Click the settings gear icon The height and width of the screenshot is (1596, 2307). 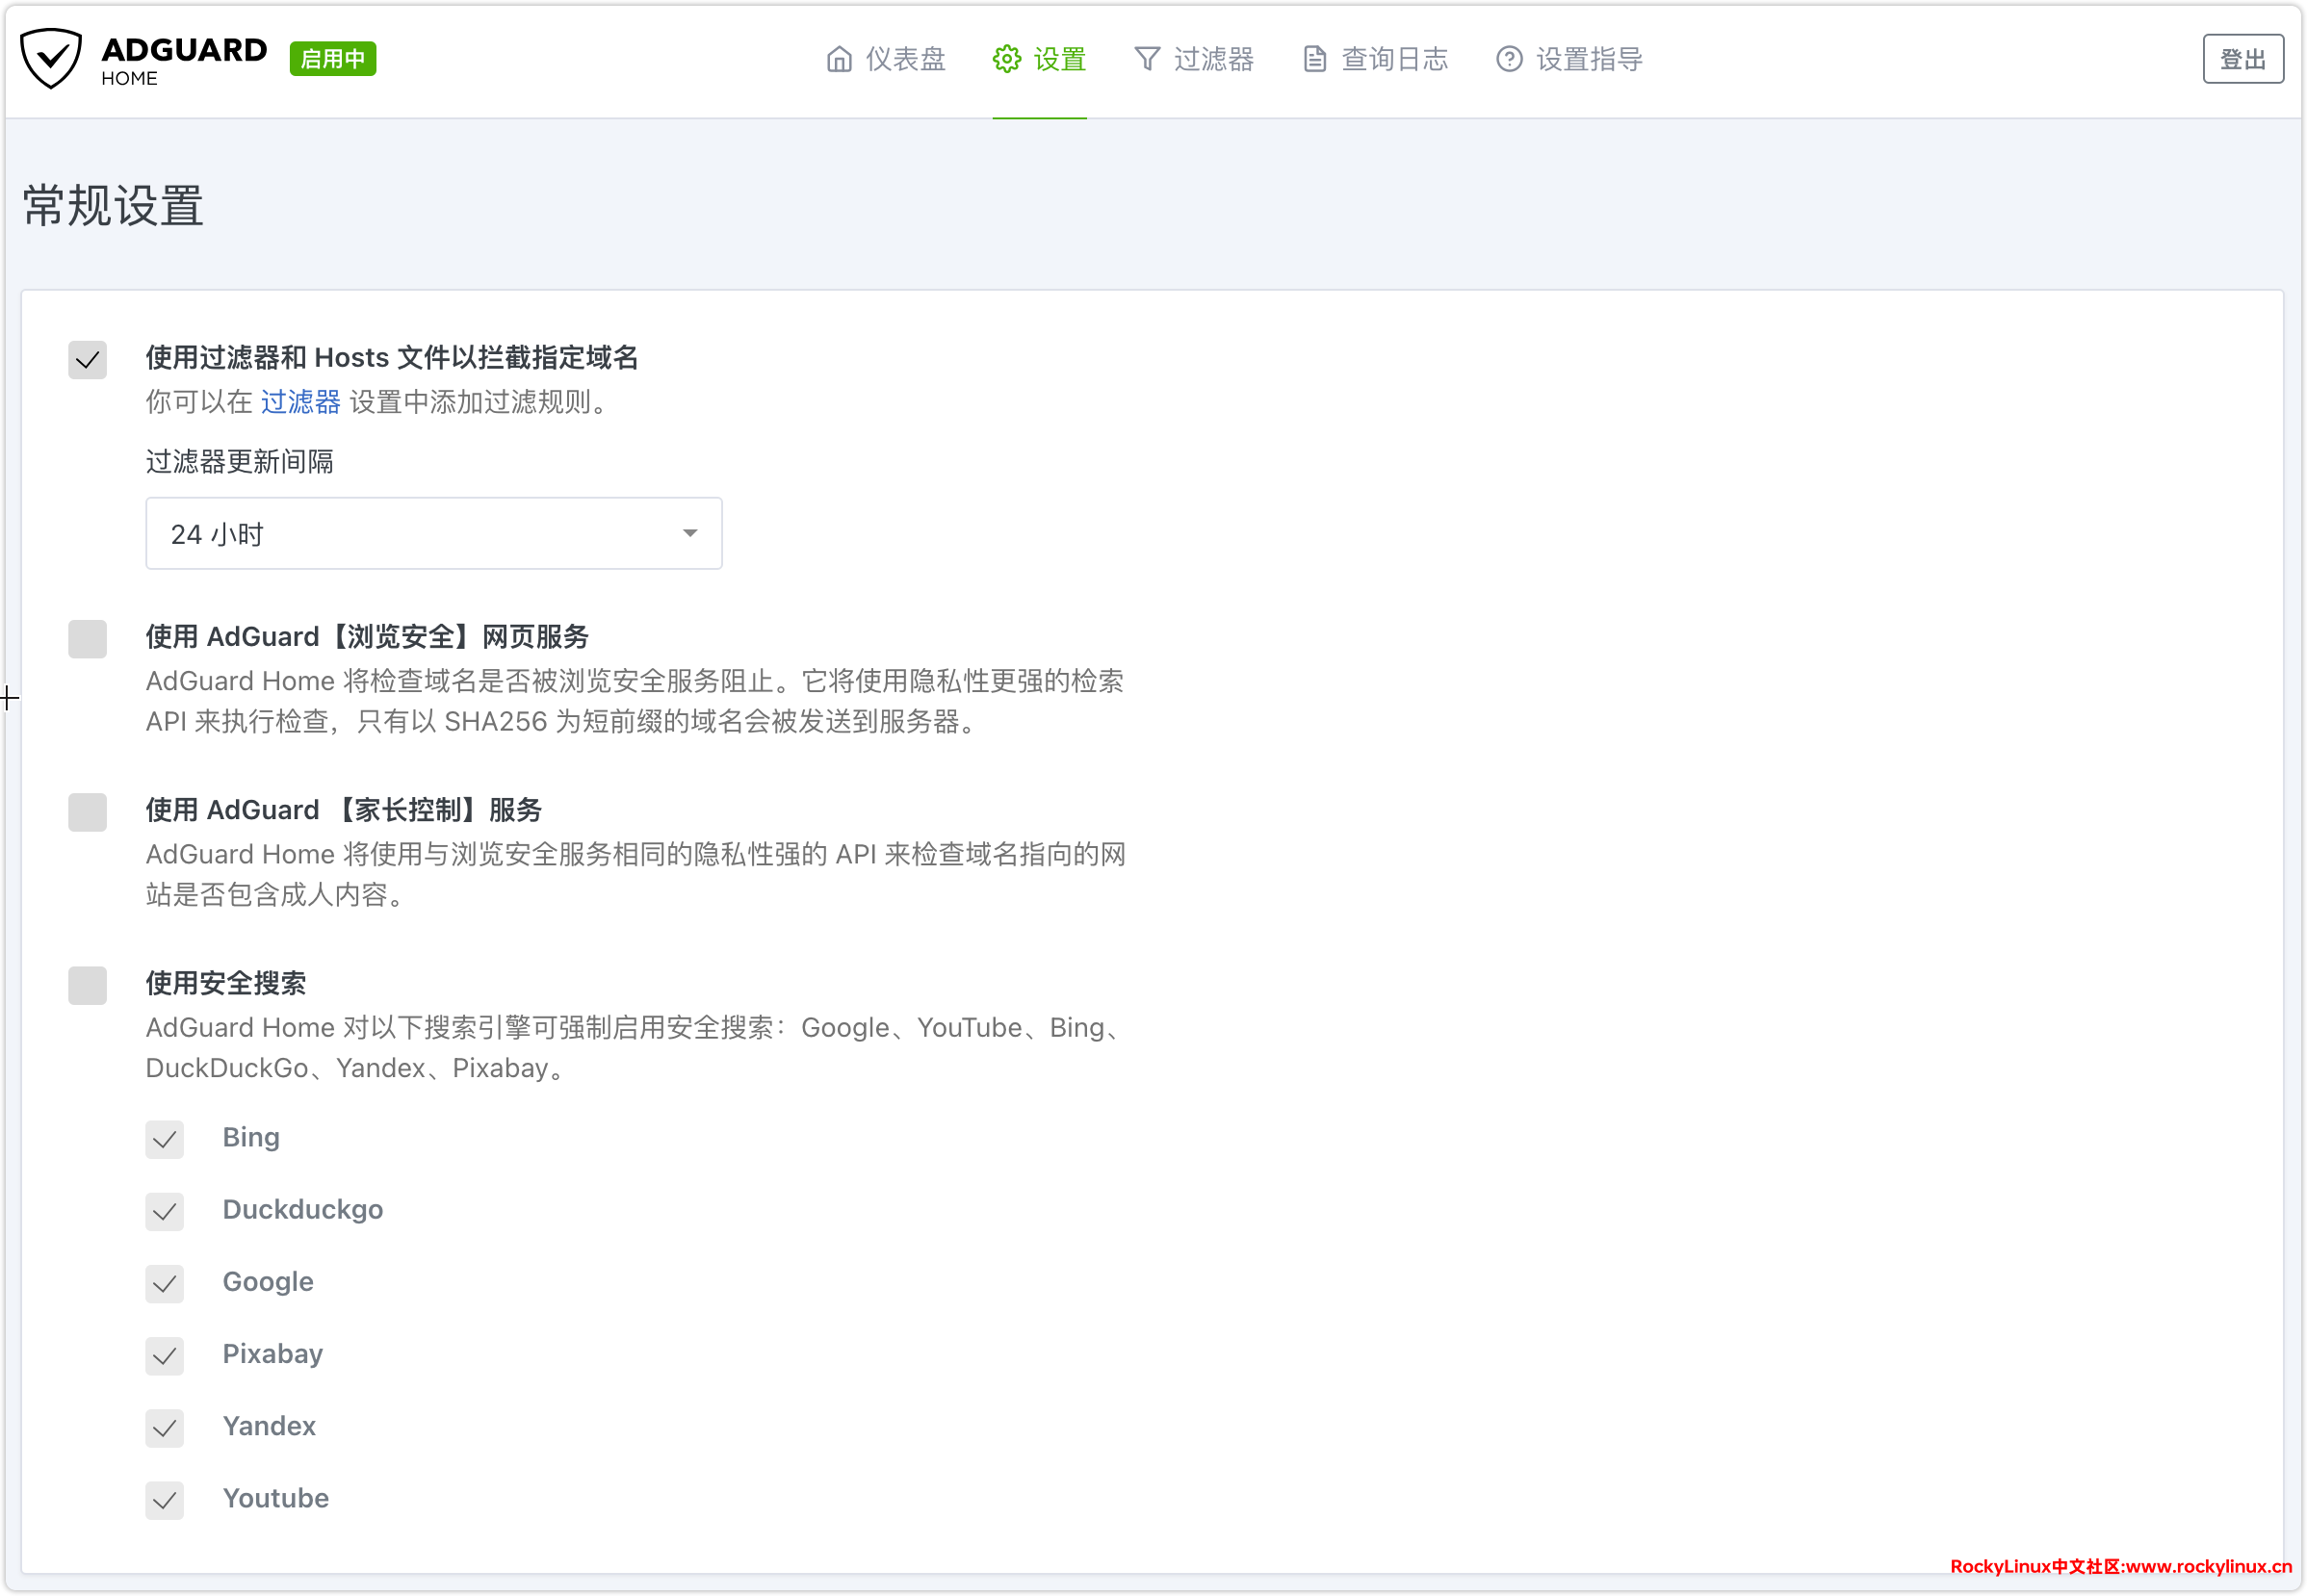point(1006,59)
